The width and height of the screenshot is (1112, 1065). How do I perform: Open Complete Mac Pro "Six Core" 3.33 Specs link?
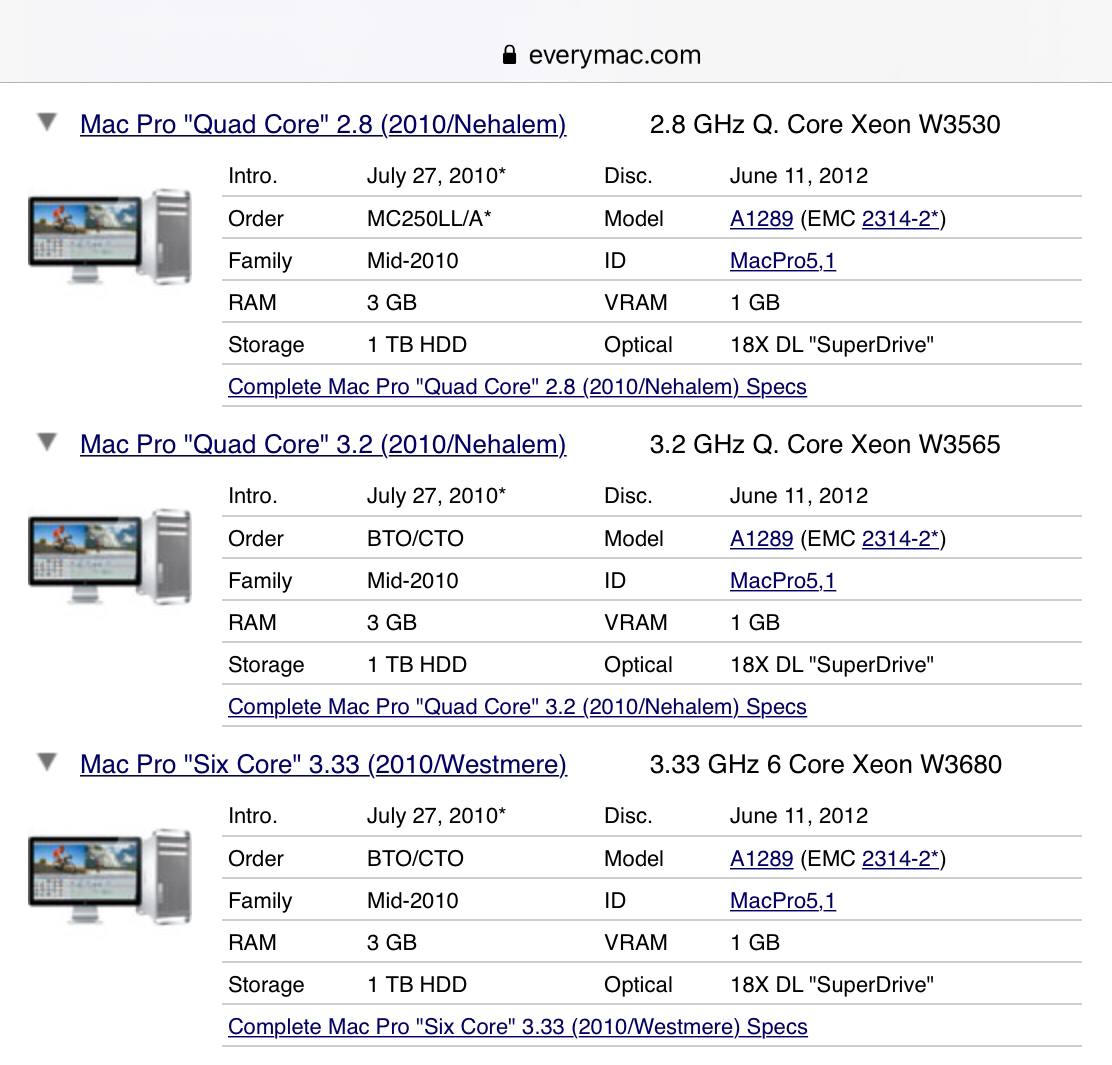(518, 1026)
